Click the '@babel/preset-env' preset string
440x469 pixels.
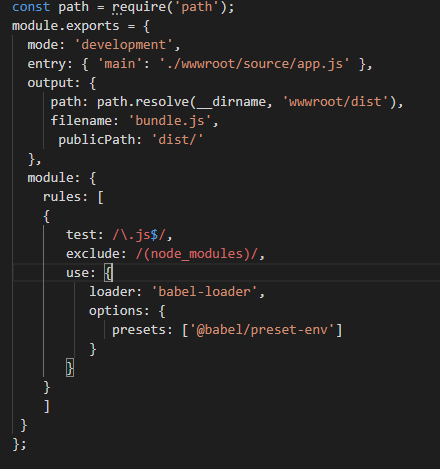click(x=262, y=330)
